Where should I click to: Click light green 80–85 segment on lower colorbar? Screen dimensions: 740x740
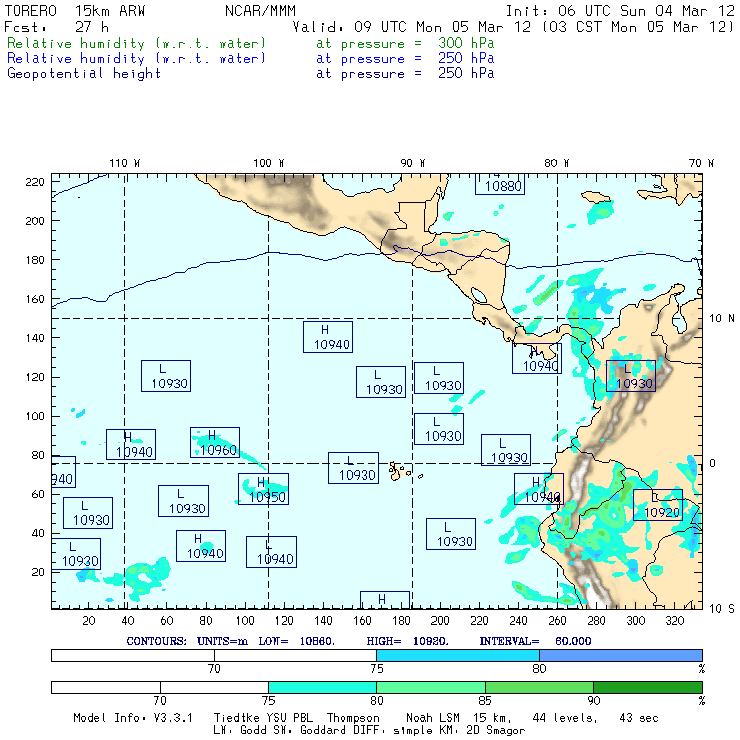pos(430,688)
